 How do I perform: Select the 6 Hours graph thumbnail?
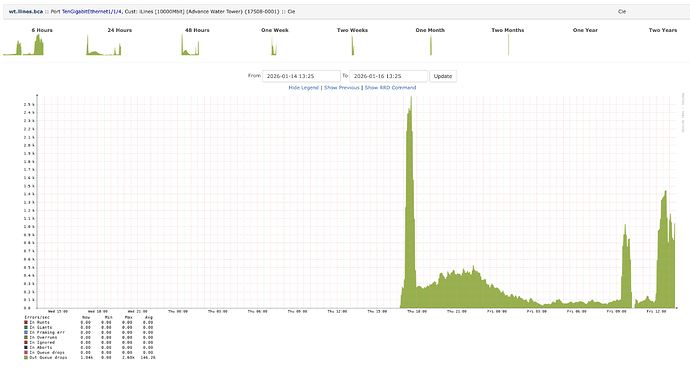click(24, 44)
